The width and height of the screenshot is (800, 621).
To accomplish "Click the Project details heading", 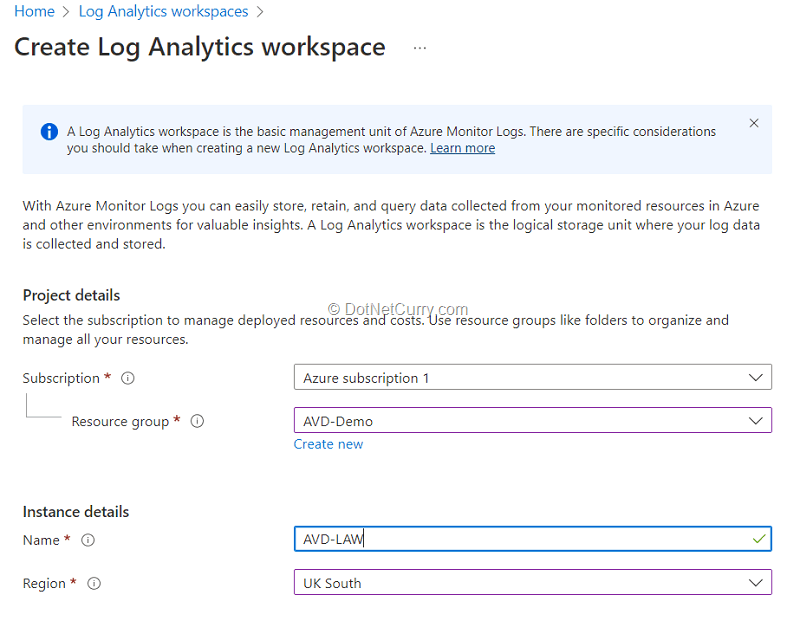I will (x=71, y=295).
